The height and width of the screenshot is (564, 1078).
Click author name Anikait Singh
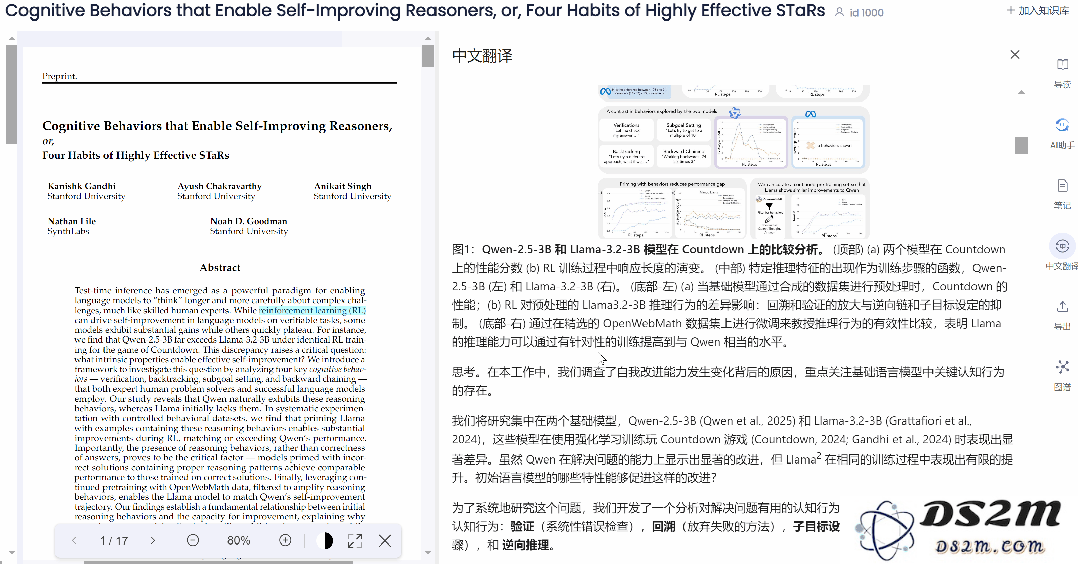tap(342, 186)
